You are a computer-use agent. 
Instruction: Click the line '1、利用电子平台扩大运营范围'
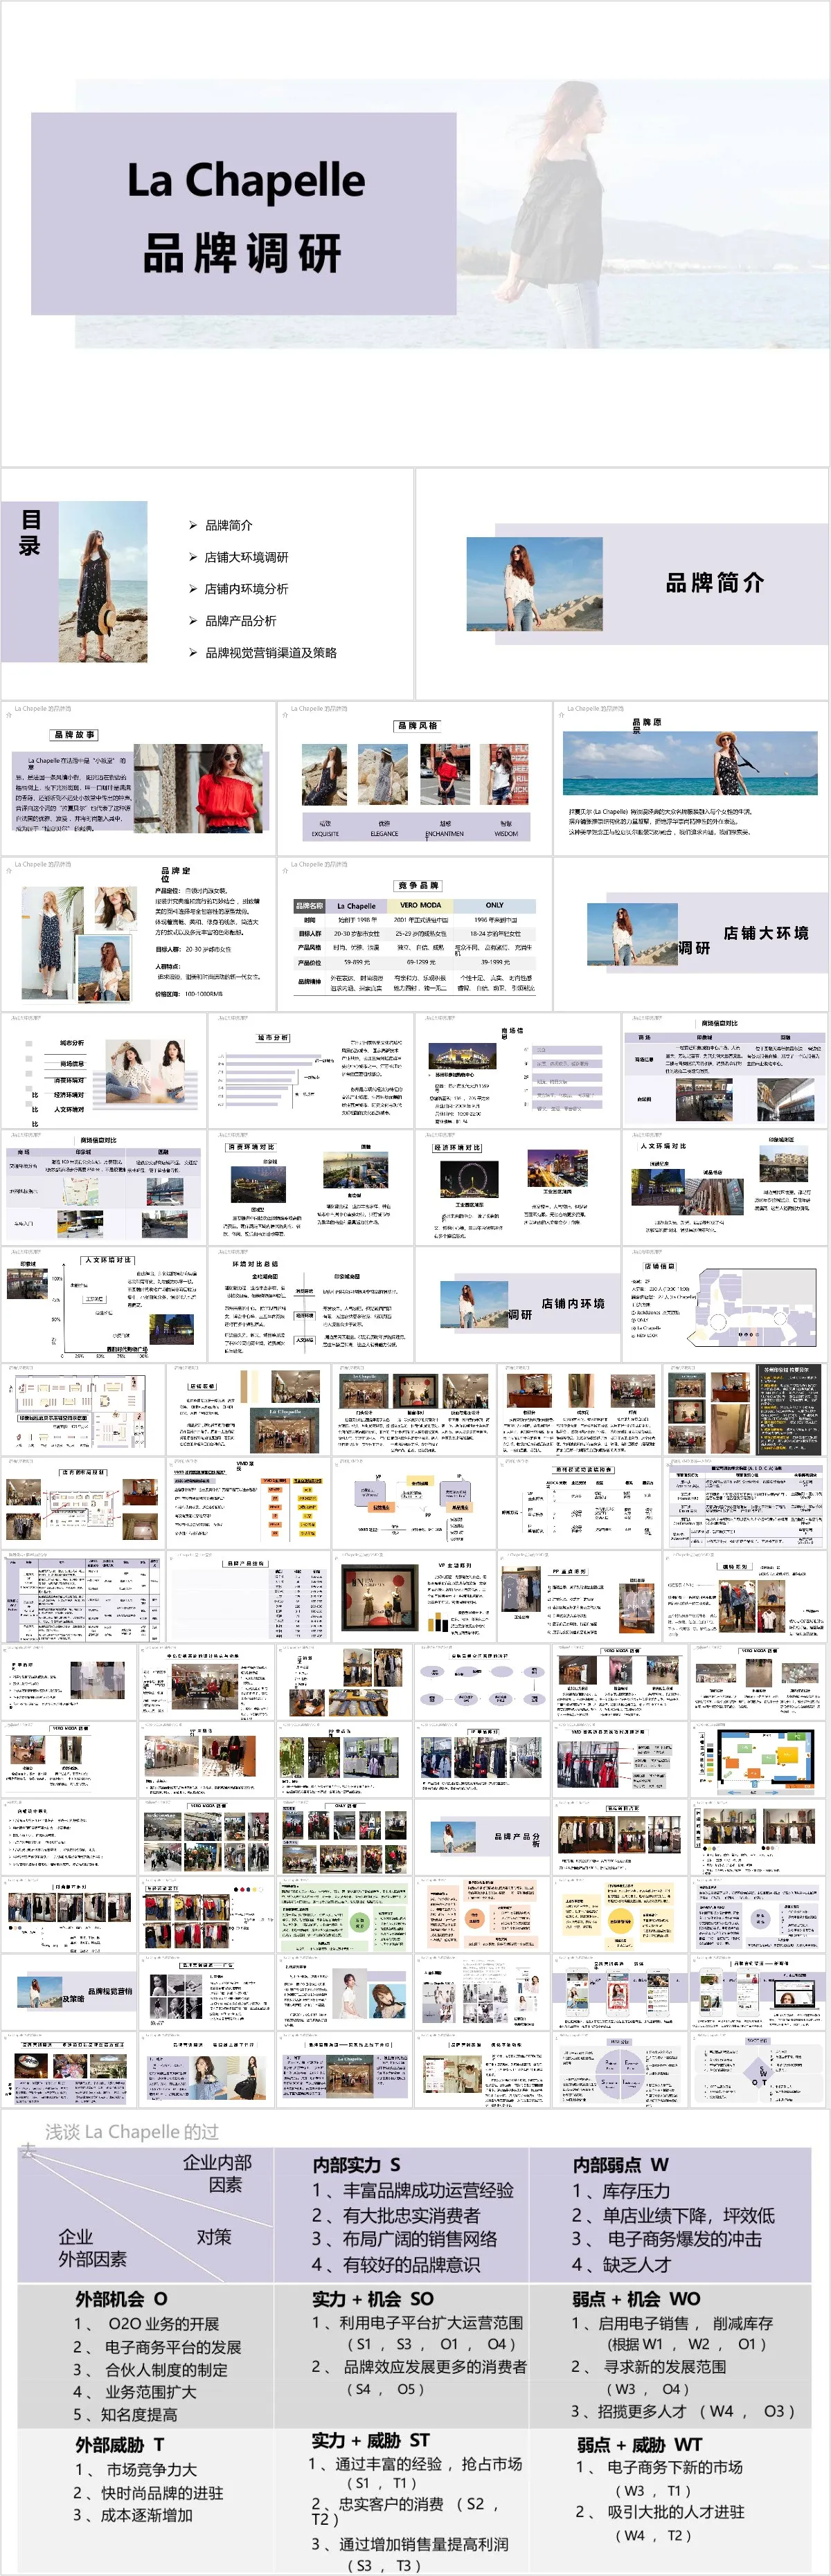(416, 2323)
